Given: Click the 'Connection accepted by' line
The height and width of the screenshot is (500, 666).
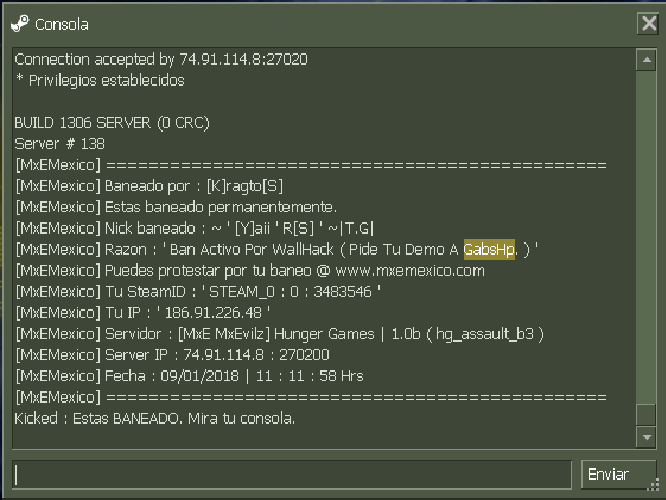Looking at the screenshot, I should [x=161, y=59].
